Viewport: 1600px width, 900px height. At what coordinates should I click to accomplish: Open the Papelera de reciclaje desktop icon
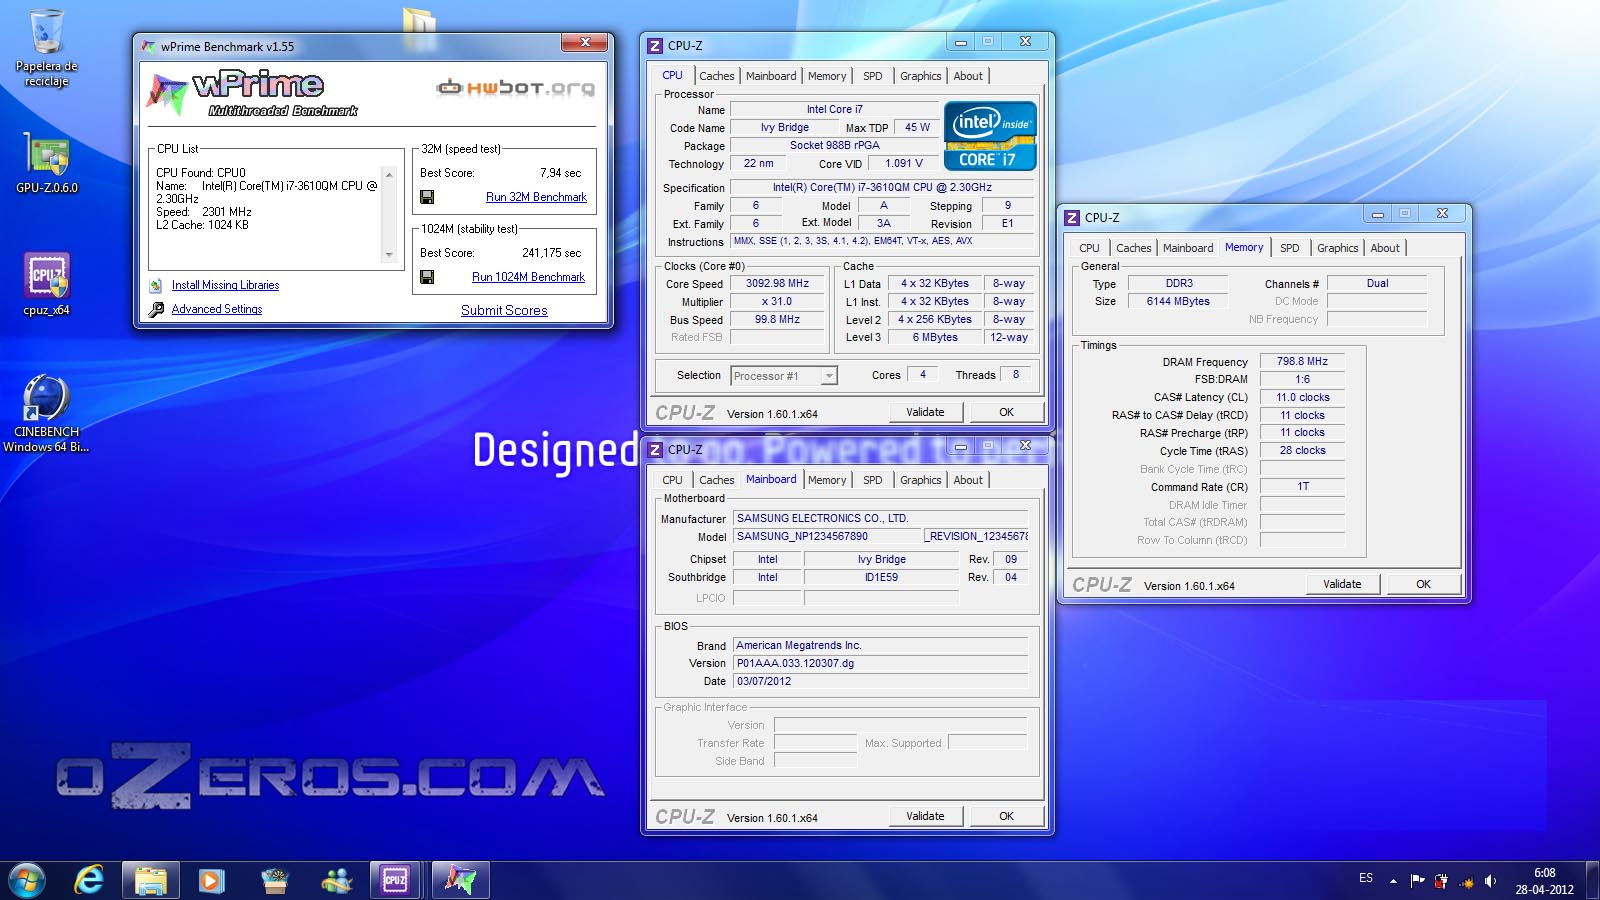[46, 48]
